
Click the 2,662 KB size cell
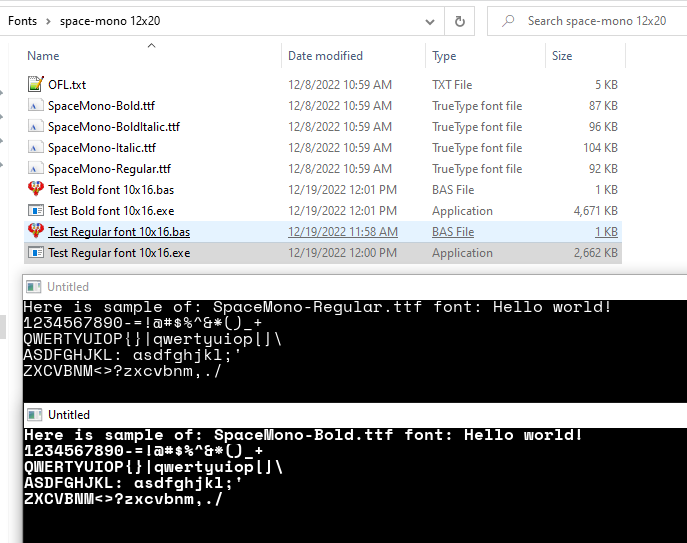coord(595,253)
